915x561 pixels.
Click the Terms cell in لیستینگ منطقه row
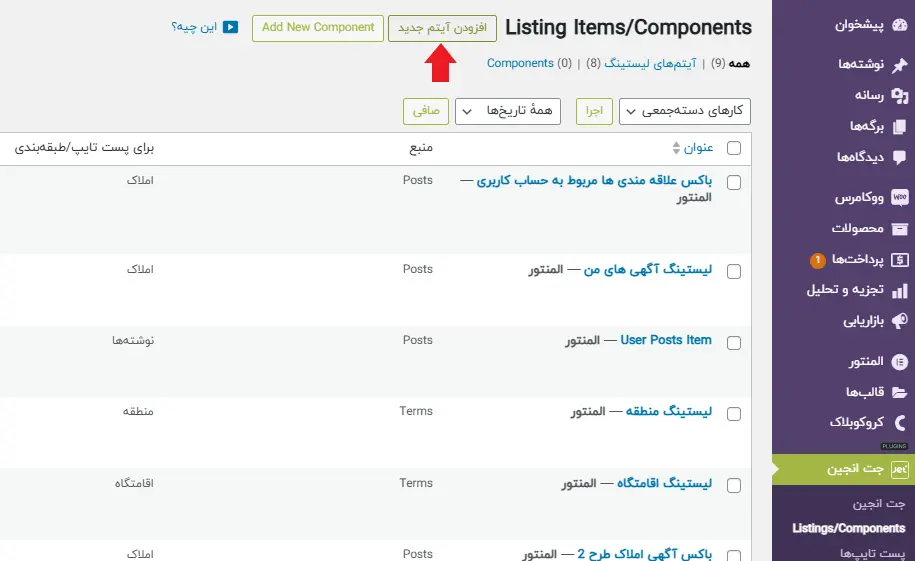pyautogui.click(x=416, y=411)
